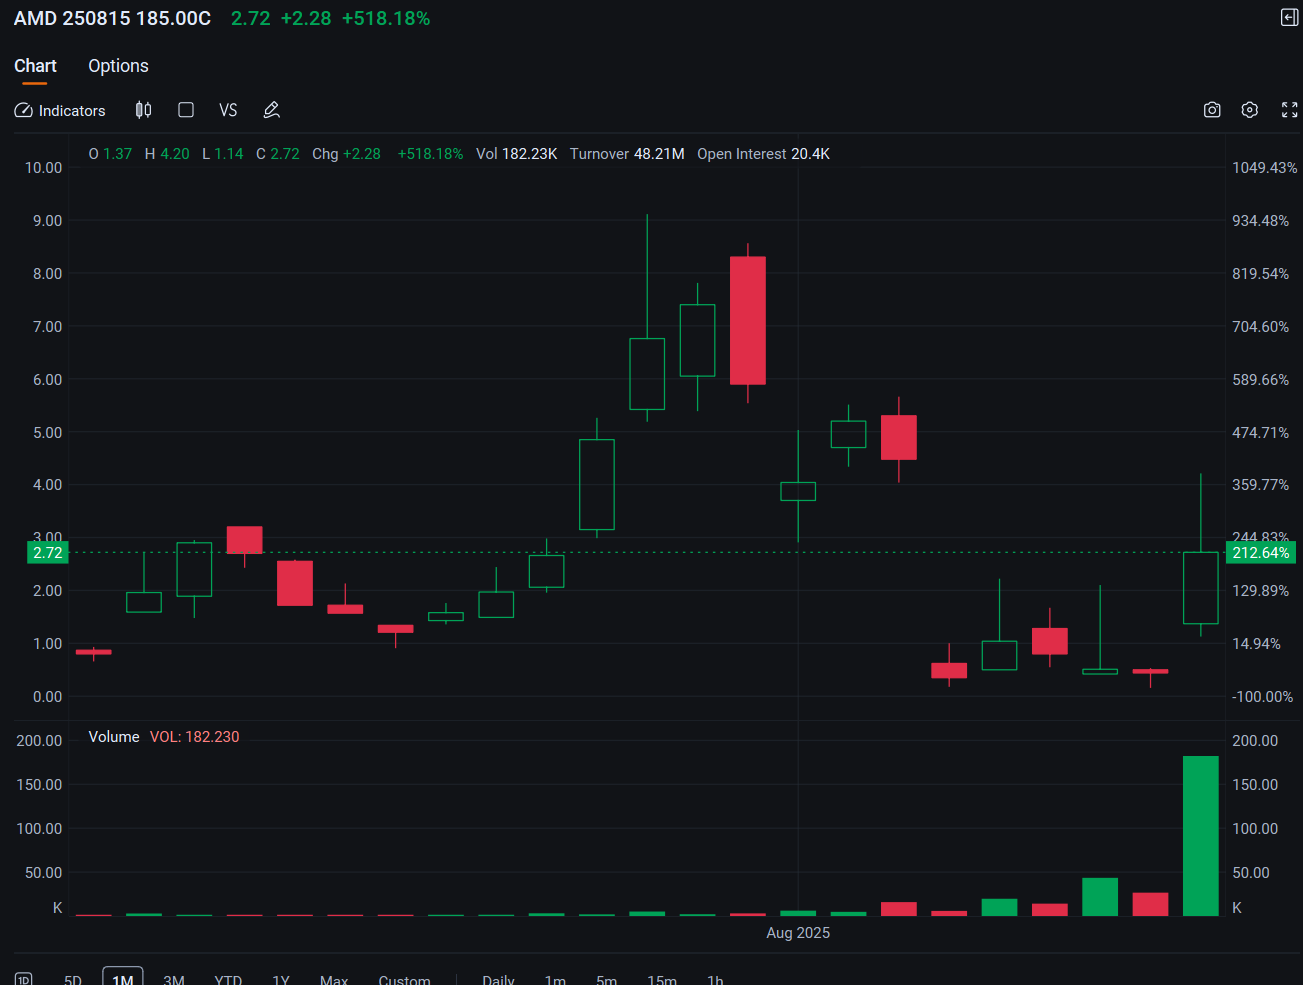
Task: Set interval to 1h
Action: point(715,979)
